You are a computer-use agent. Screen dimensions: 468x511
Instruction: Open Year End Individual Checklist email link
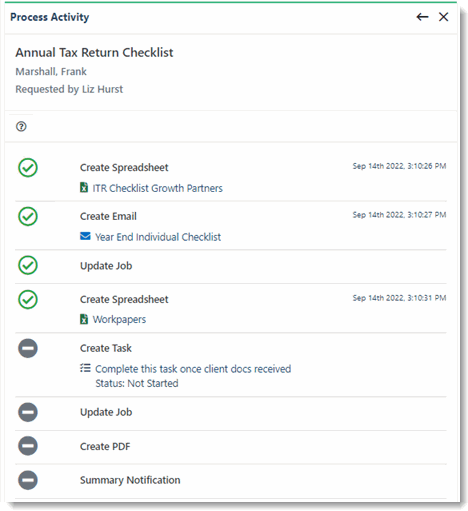coord(158,237)
